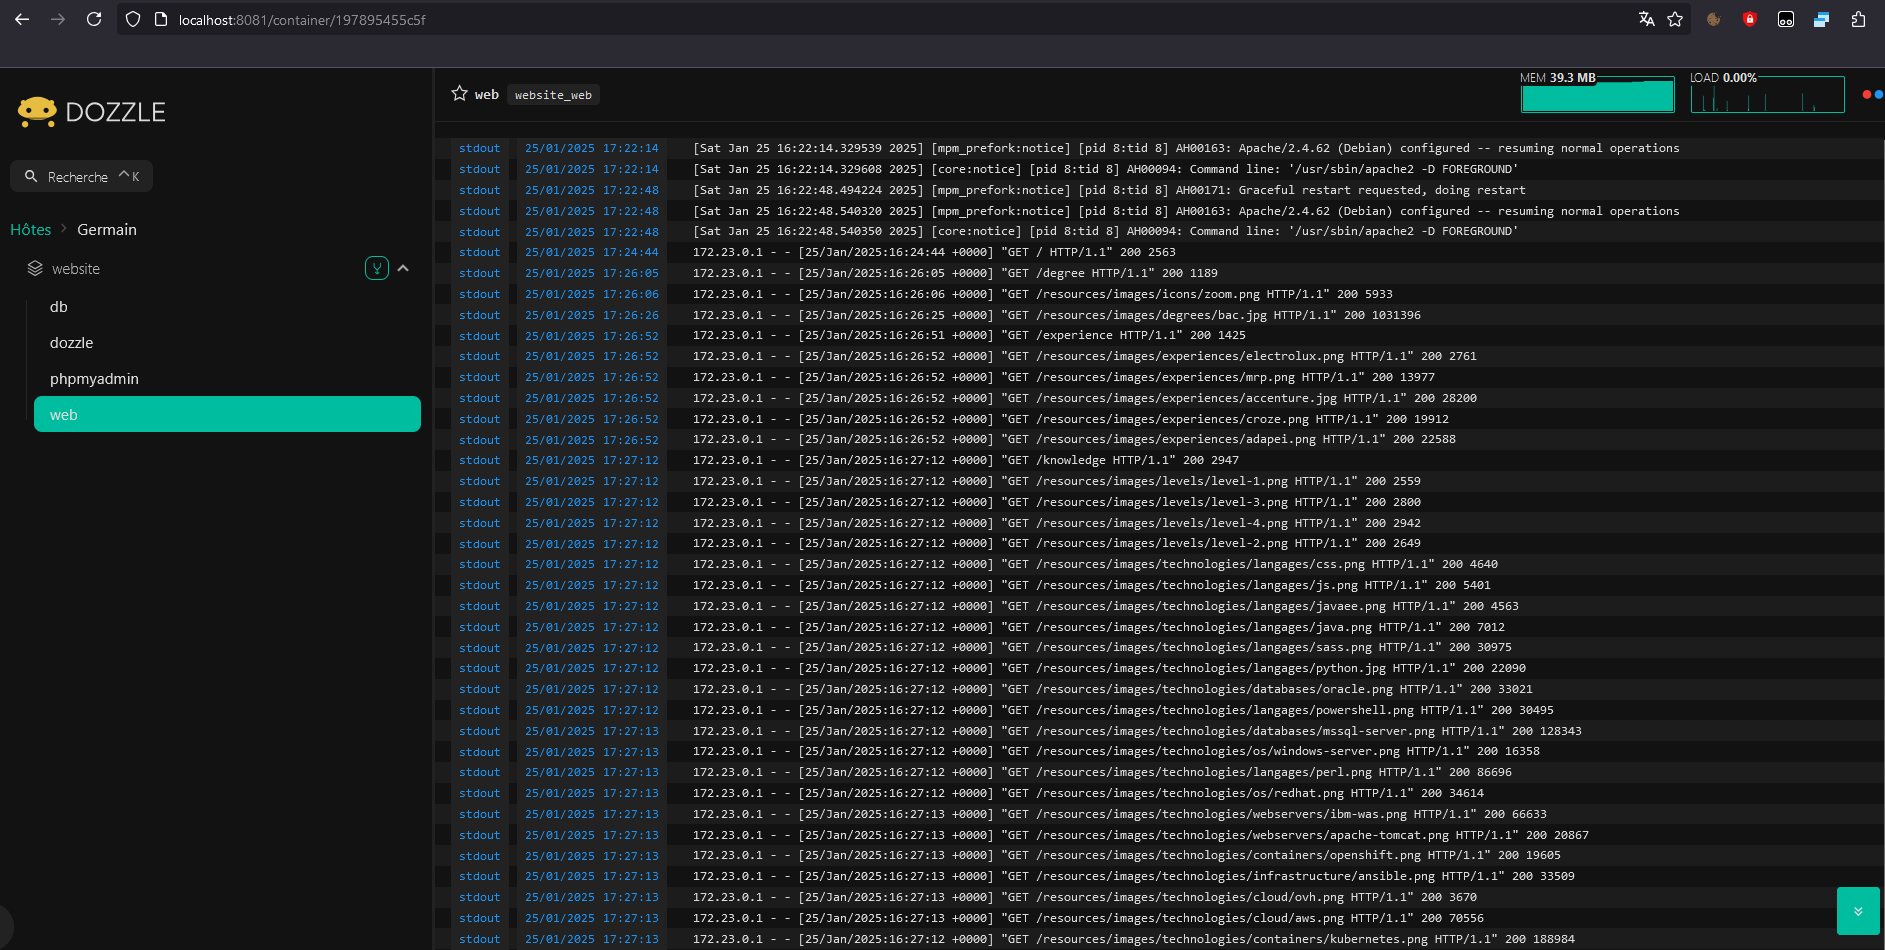Select log line for openshift.png
This screenshot has height=950, width=1885.
tap(1160, 856)
